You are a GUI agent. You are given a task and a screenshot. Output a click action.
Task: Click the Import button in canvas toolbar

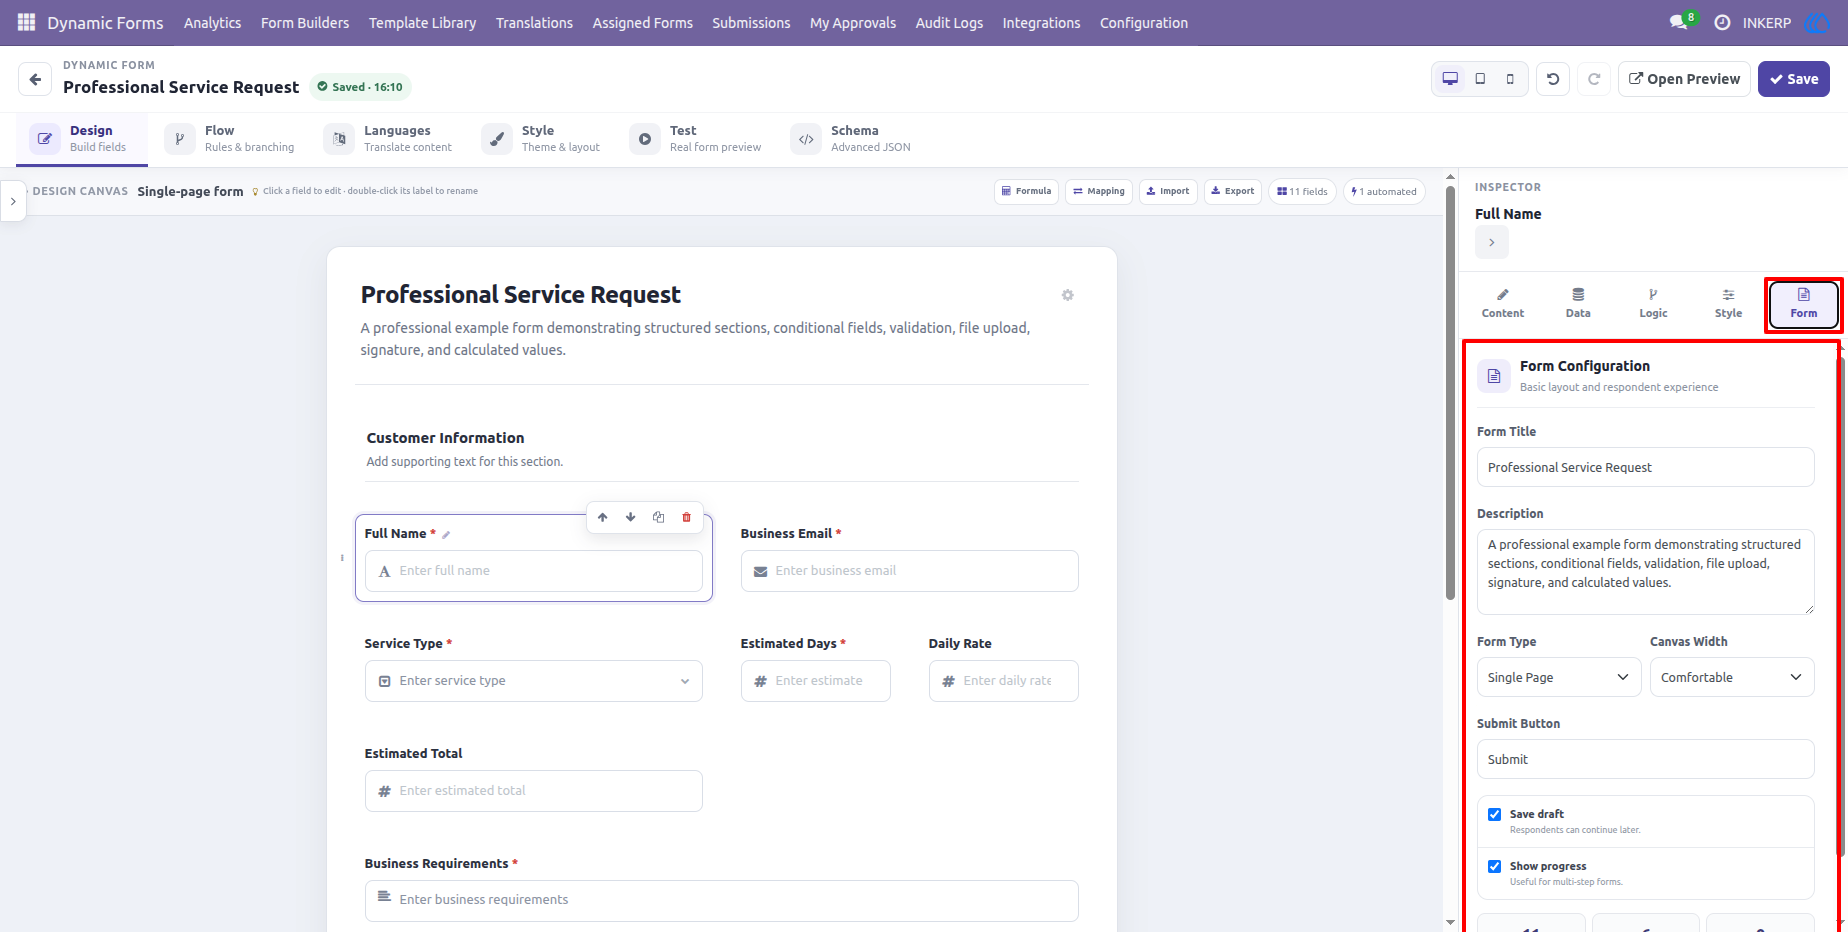[x=1168, y=191]
